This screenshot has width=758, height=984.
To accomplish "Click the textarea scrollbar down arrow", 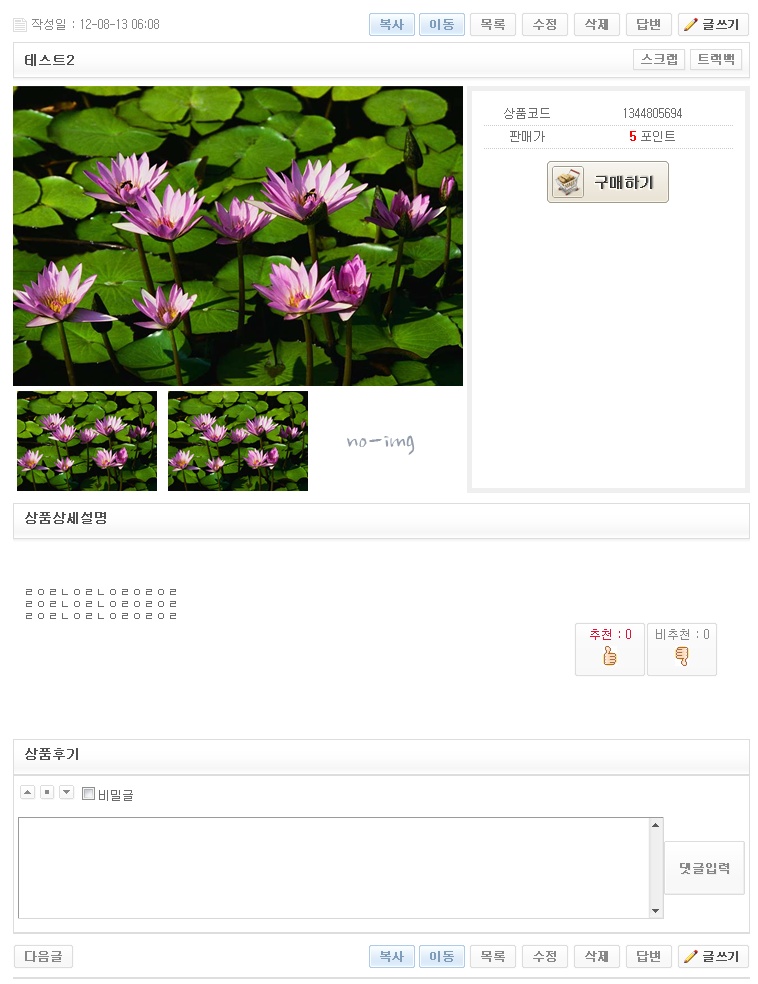I will click(655, 911).
